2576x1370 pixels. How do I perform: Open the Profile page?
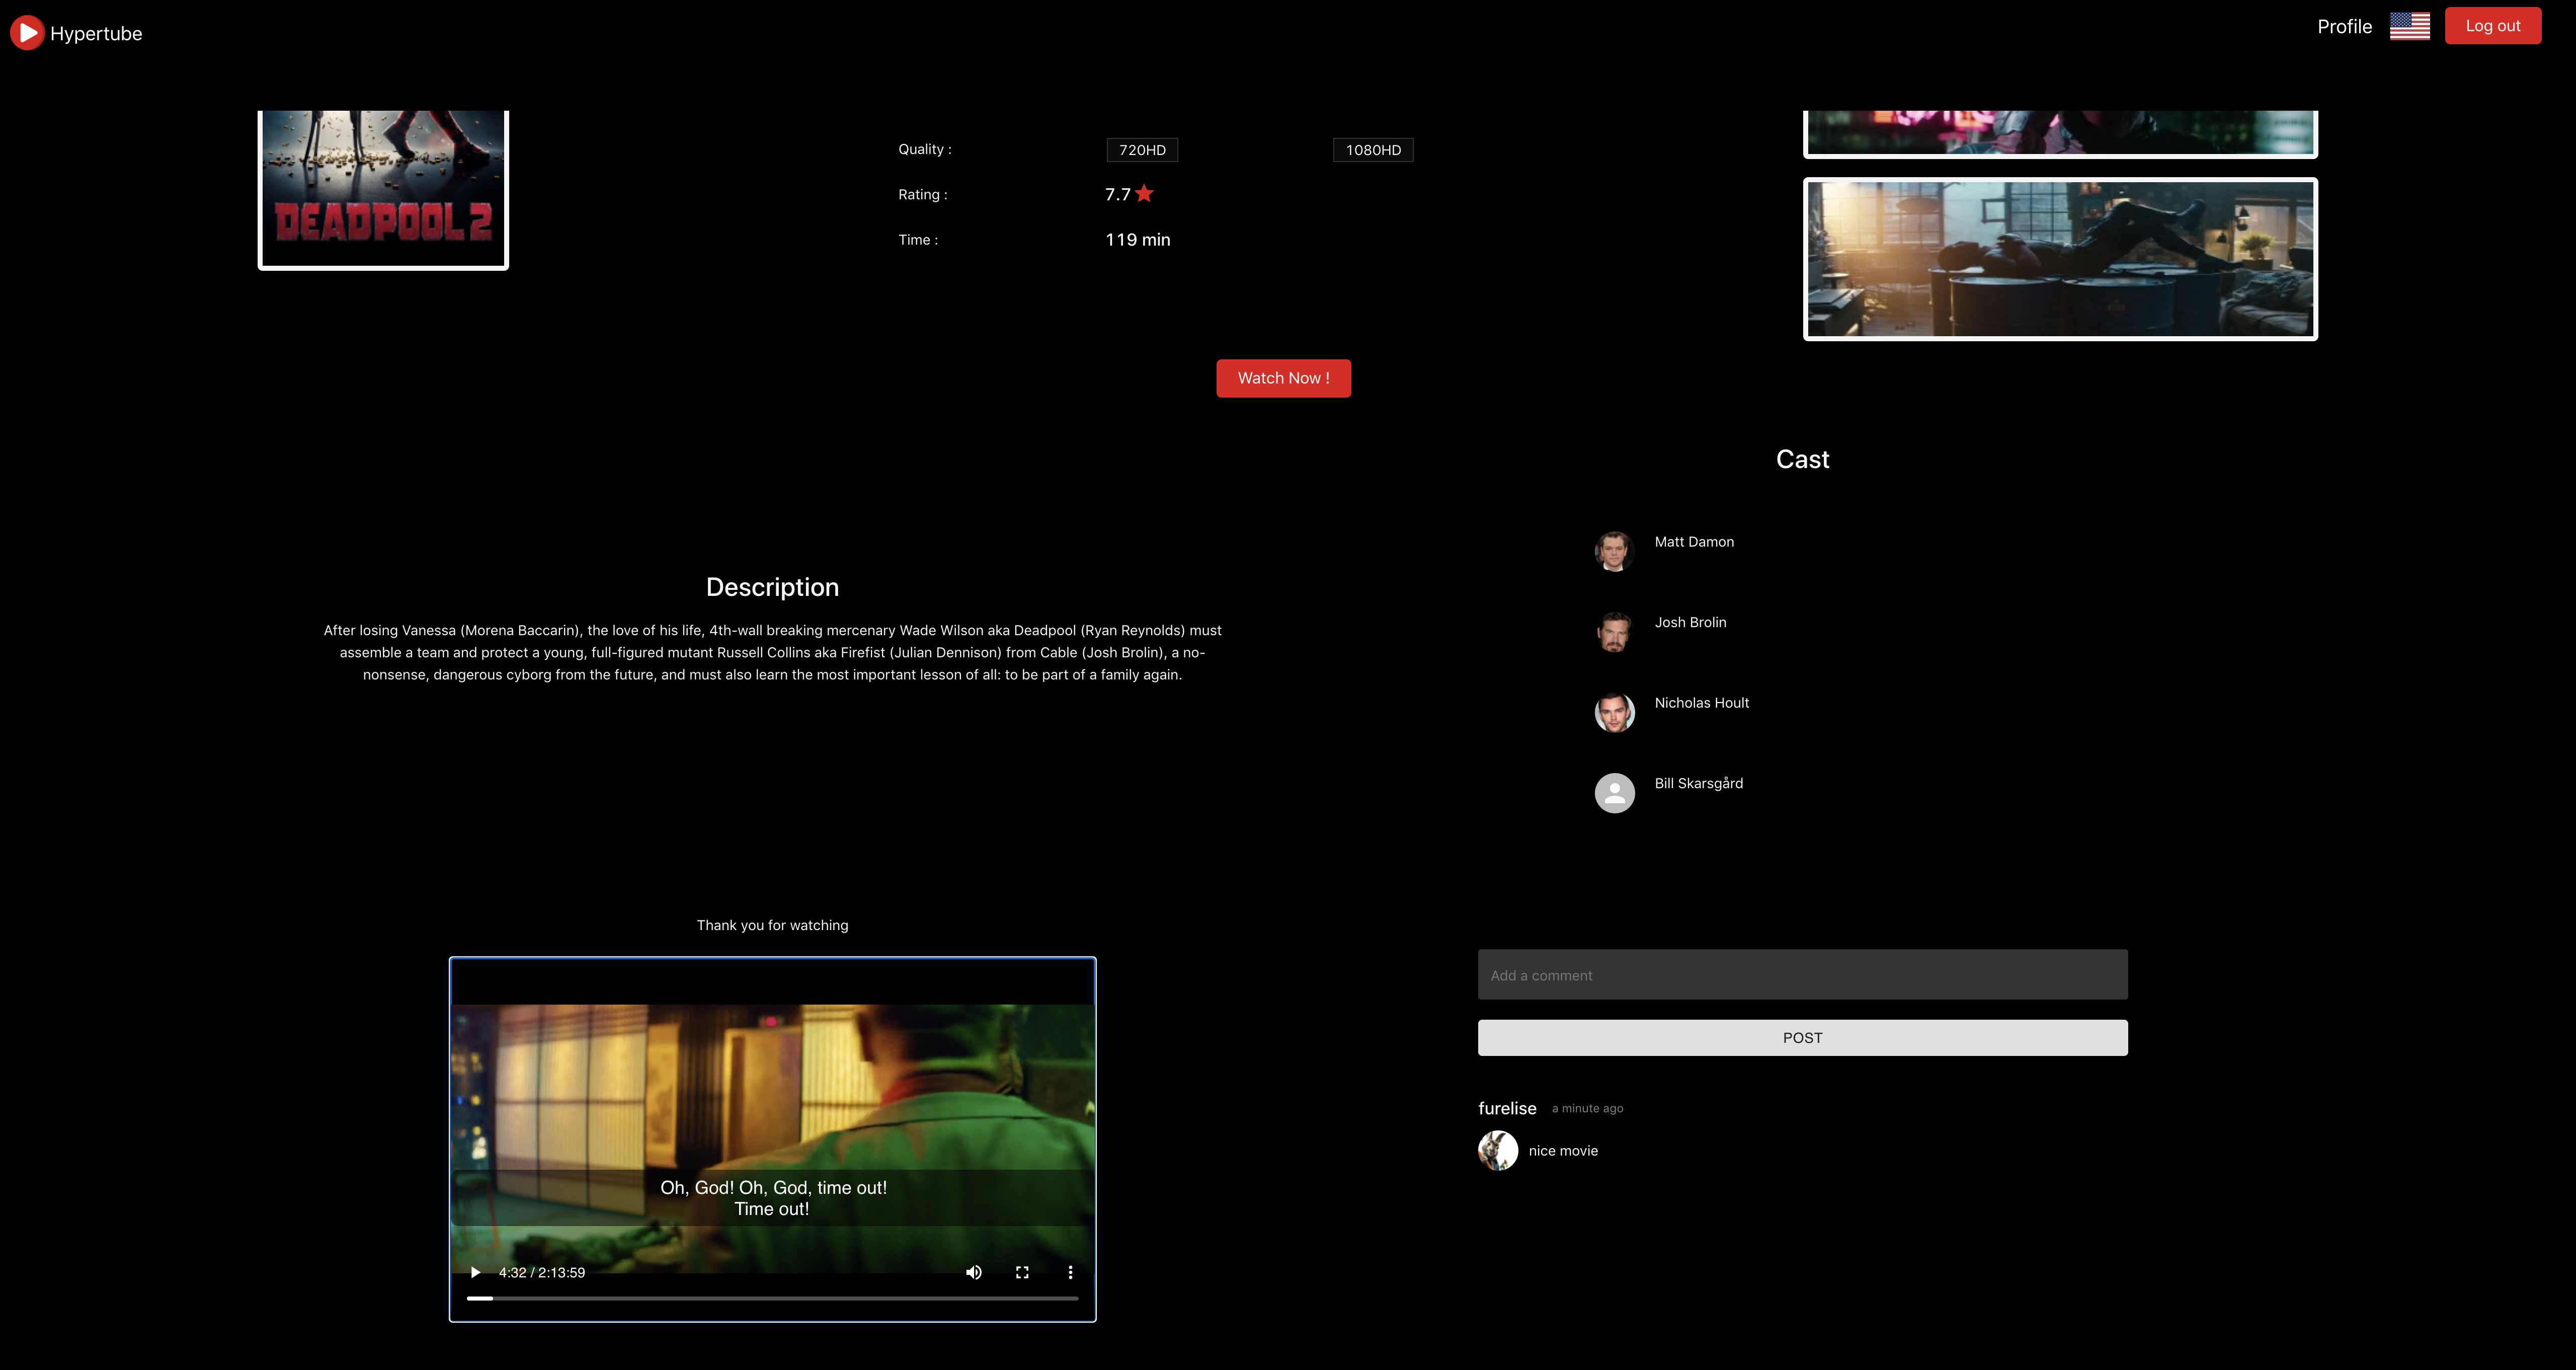[2344, 27]
